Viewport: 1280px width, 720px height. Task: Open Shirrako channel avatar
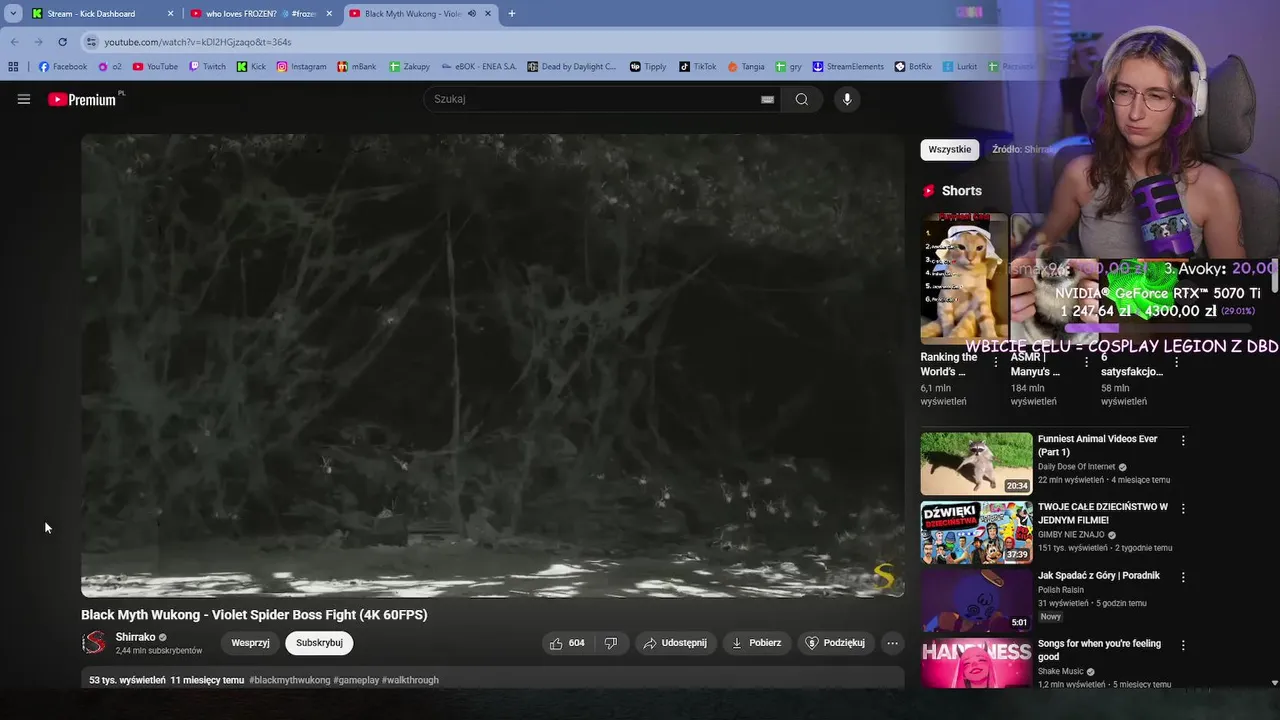(94, 643)
